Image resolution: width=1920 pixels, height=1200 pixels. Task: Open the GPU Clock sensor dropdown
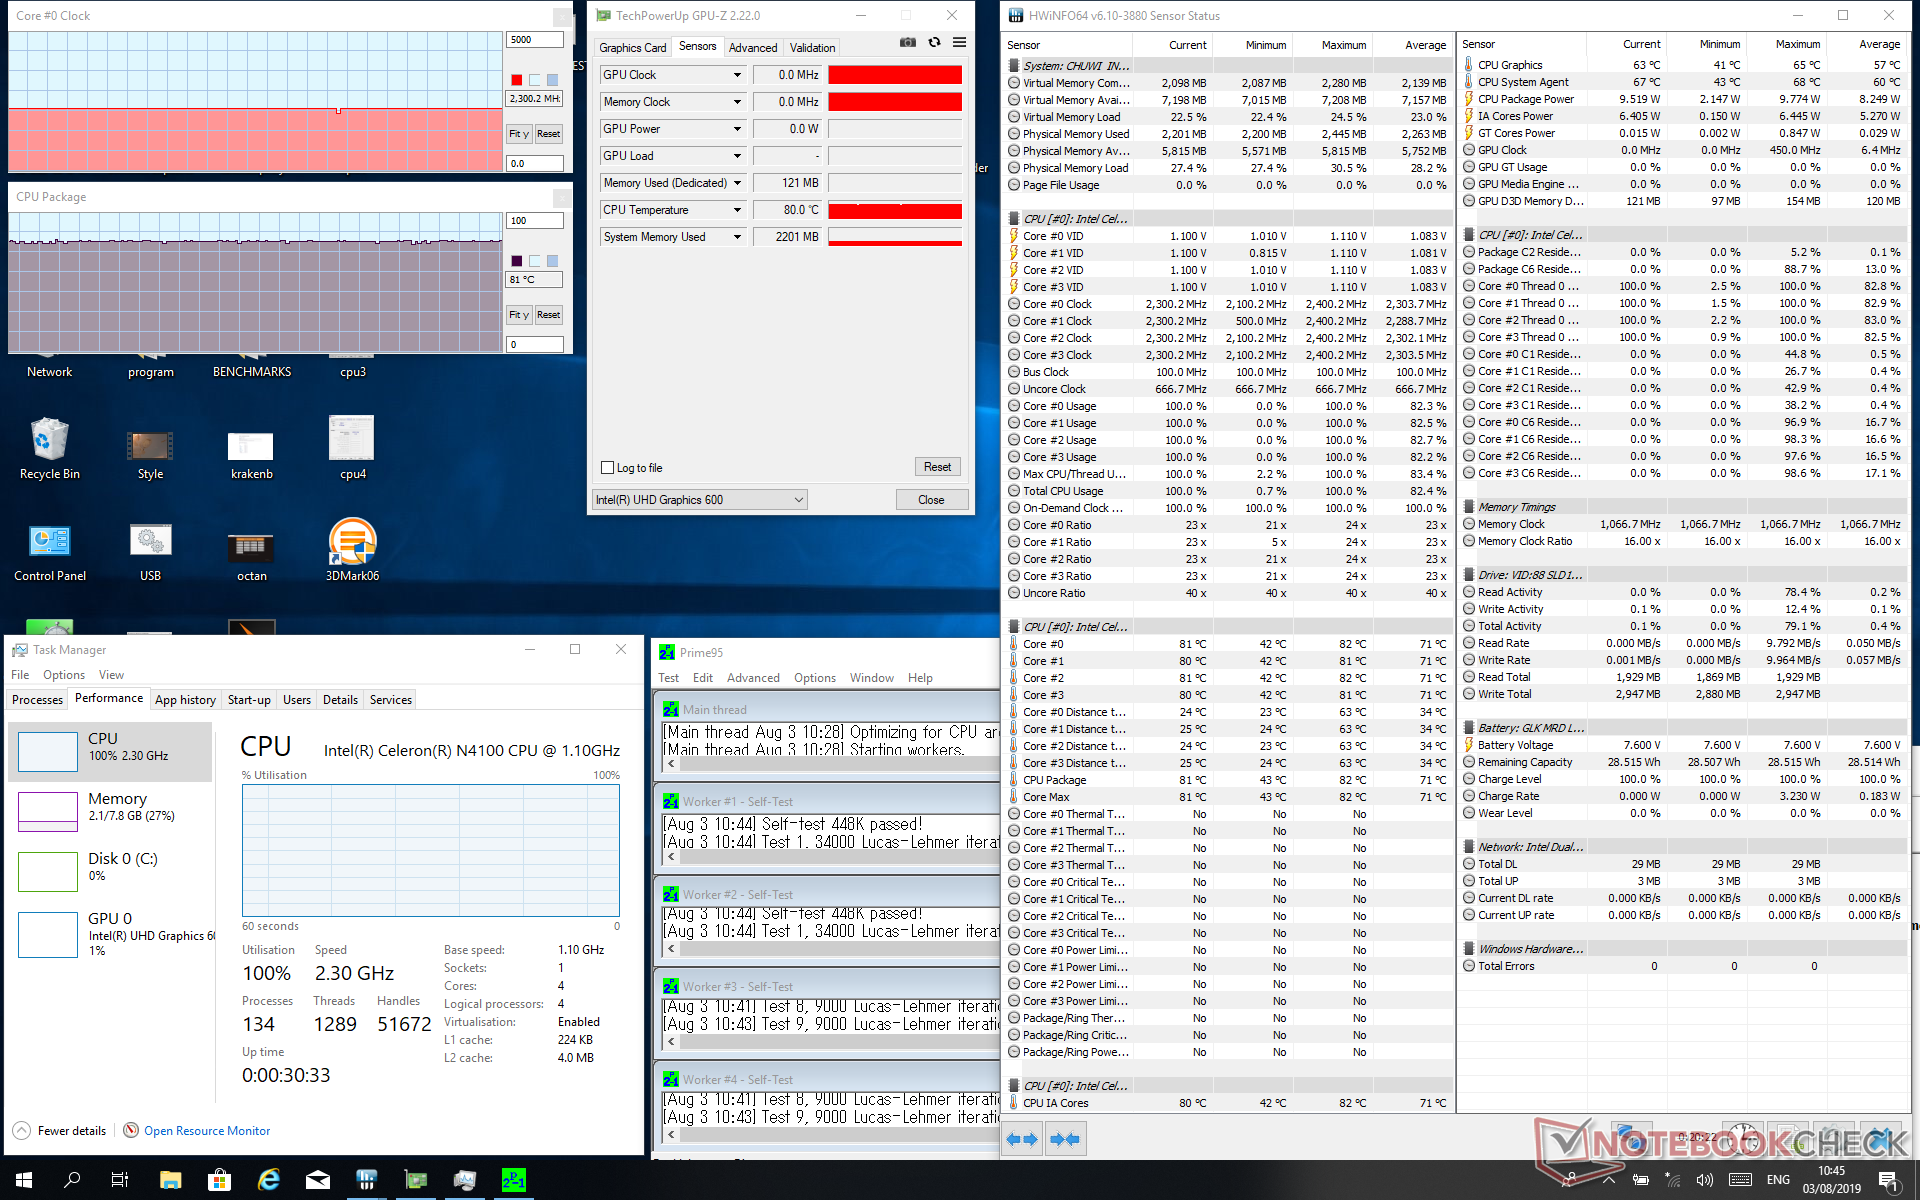(x=737, y=75)
